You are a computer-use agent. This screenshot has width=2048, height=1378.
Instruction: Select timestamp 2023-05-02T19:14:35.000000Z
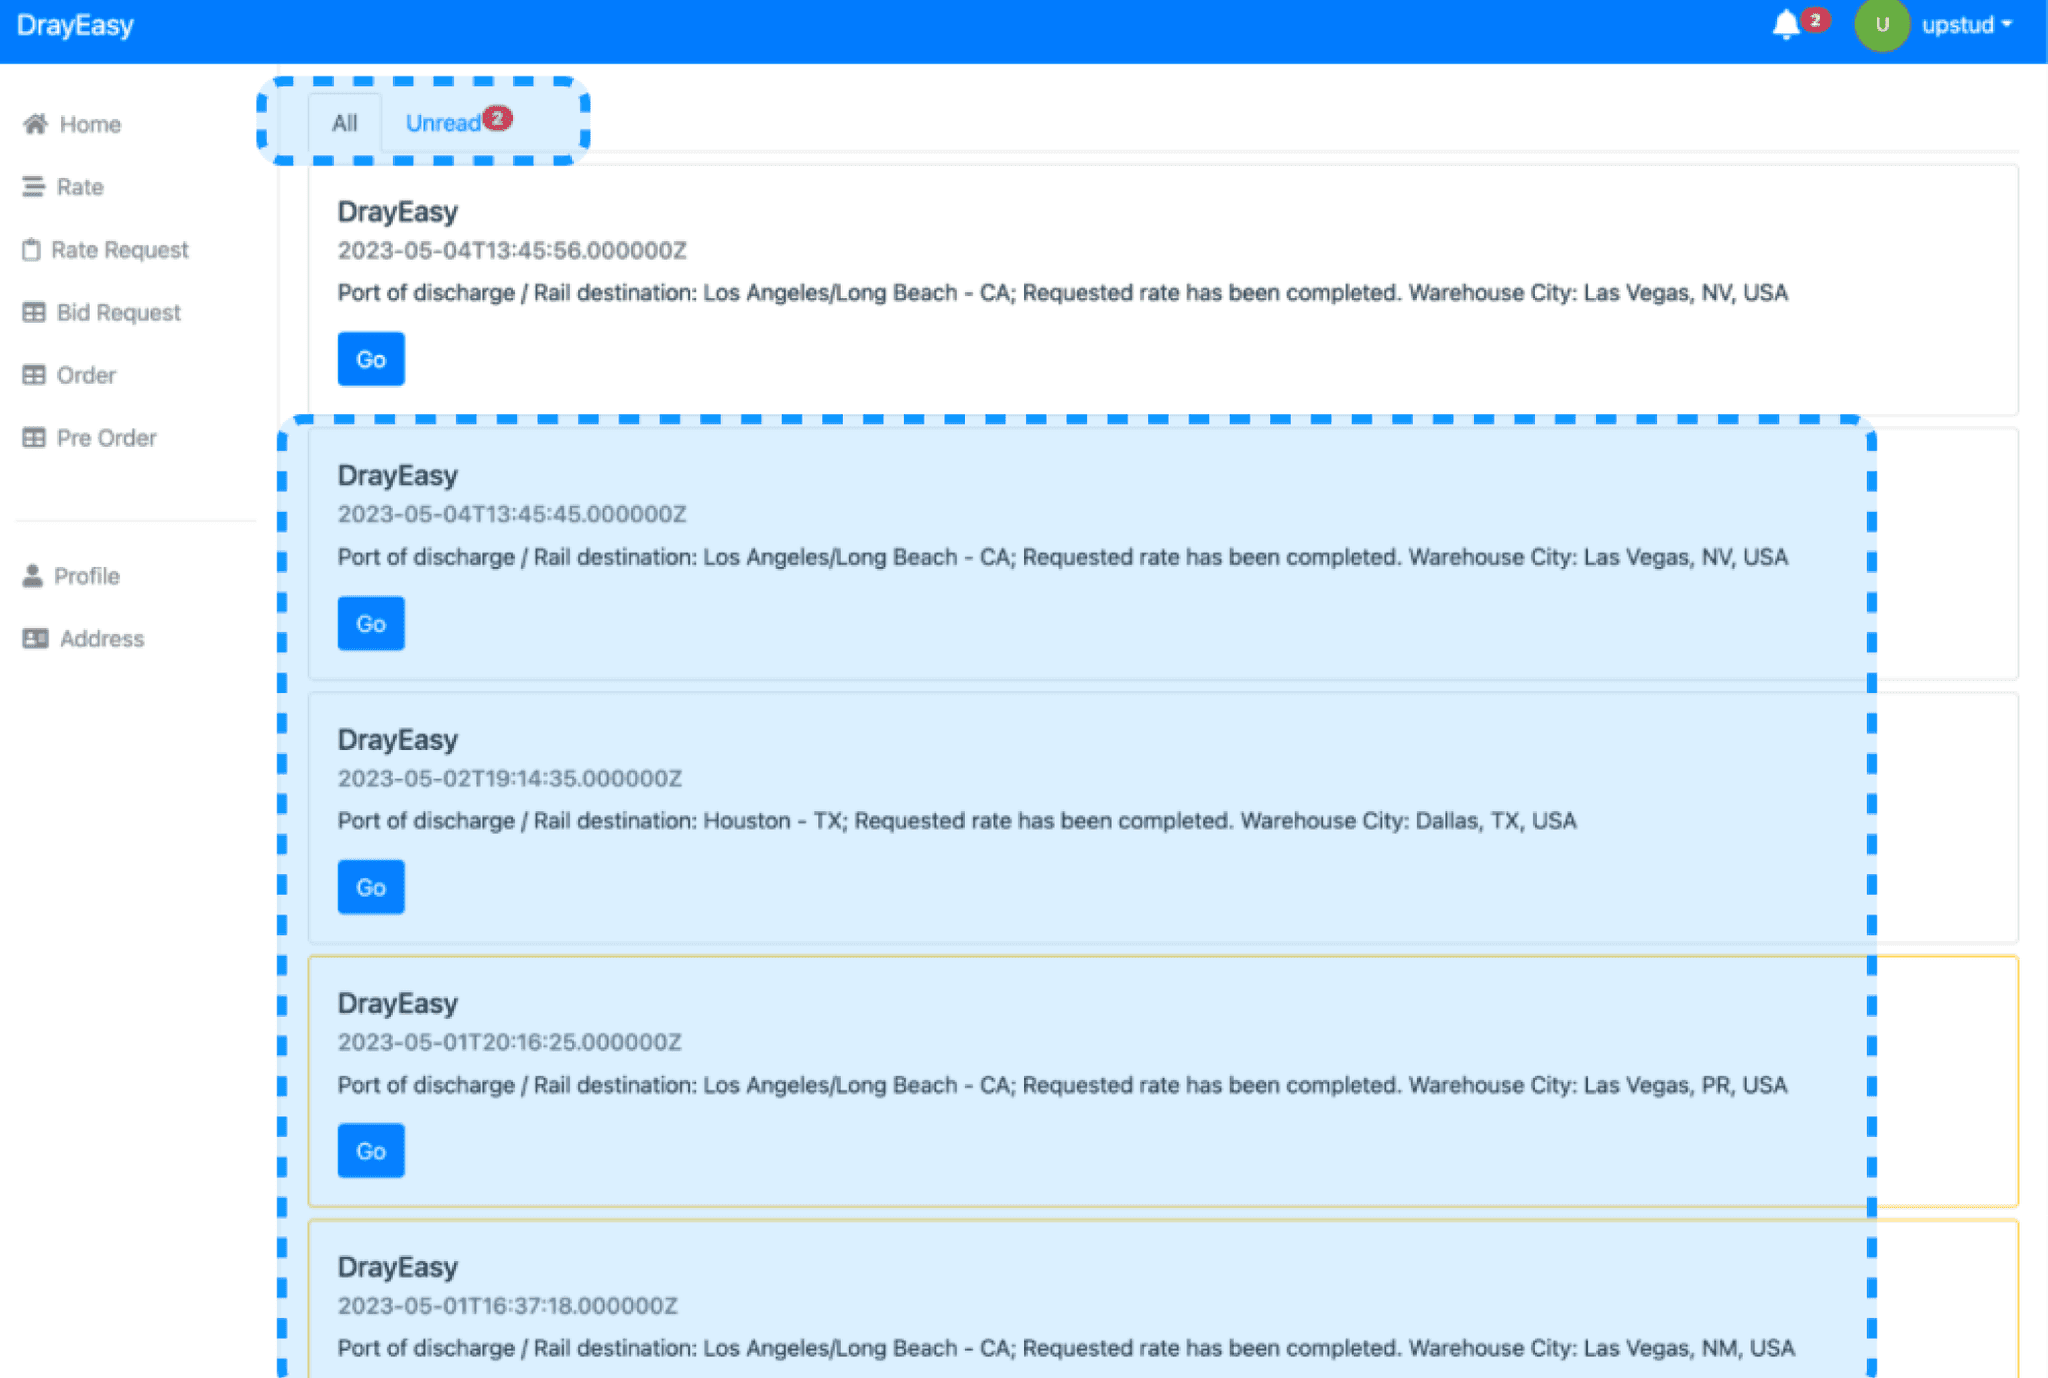[x=510, y=778]
